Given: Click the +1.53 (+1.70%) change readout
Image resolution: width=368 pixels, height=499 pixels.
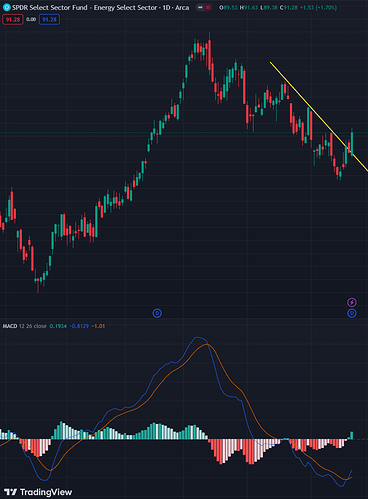Looking at the screenshot, I should (x=319, y=7).
